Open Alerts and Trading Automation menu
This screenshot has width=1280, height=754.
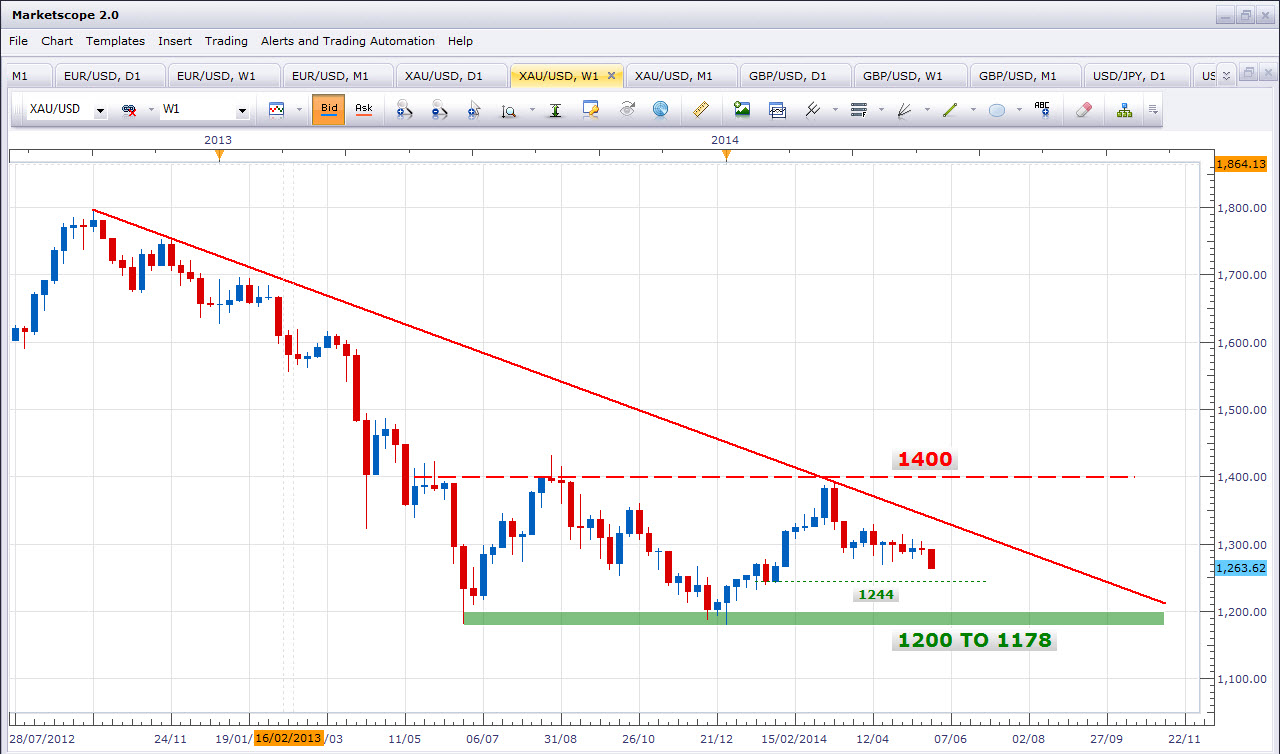(x=348, y=41)
